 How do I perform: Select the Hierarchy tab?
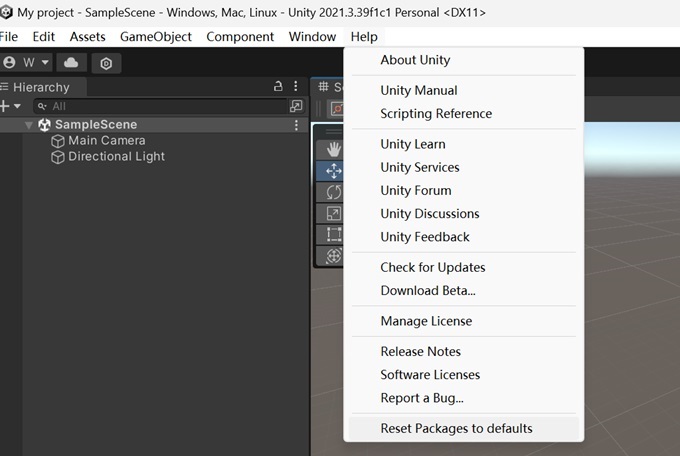pyautogui.click(x=41, y=87)
